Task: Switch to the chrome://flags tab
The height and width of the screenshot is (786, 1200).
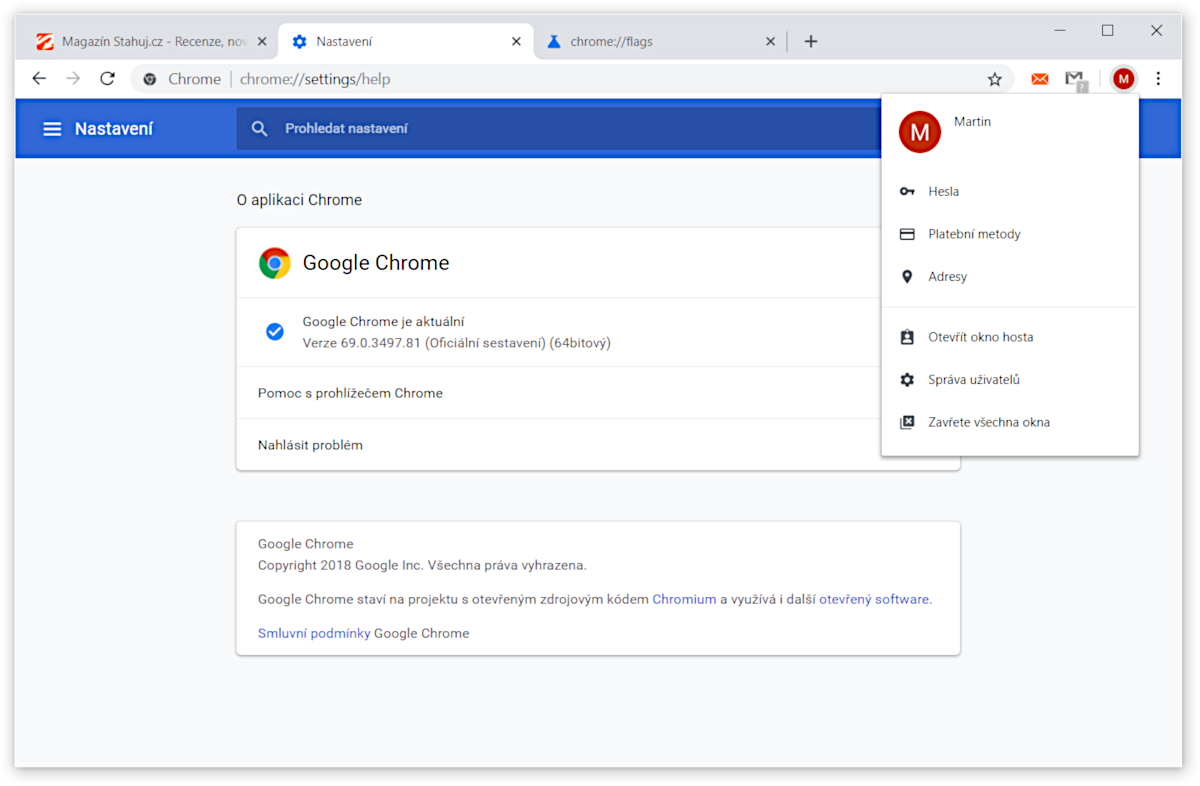Action: (x=660, y=42)
